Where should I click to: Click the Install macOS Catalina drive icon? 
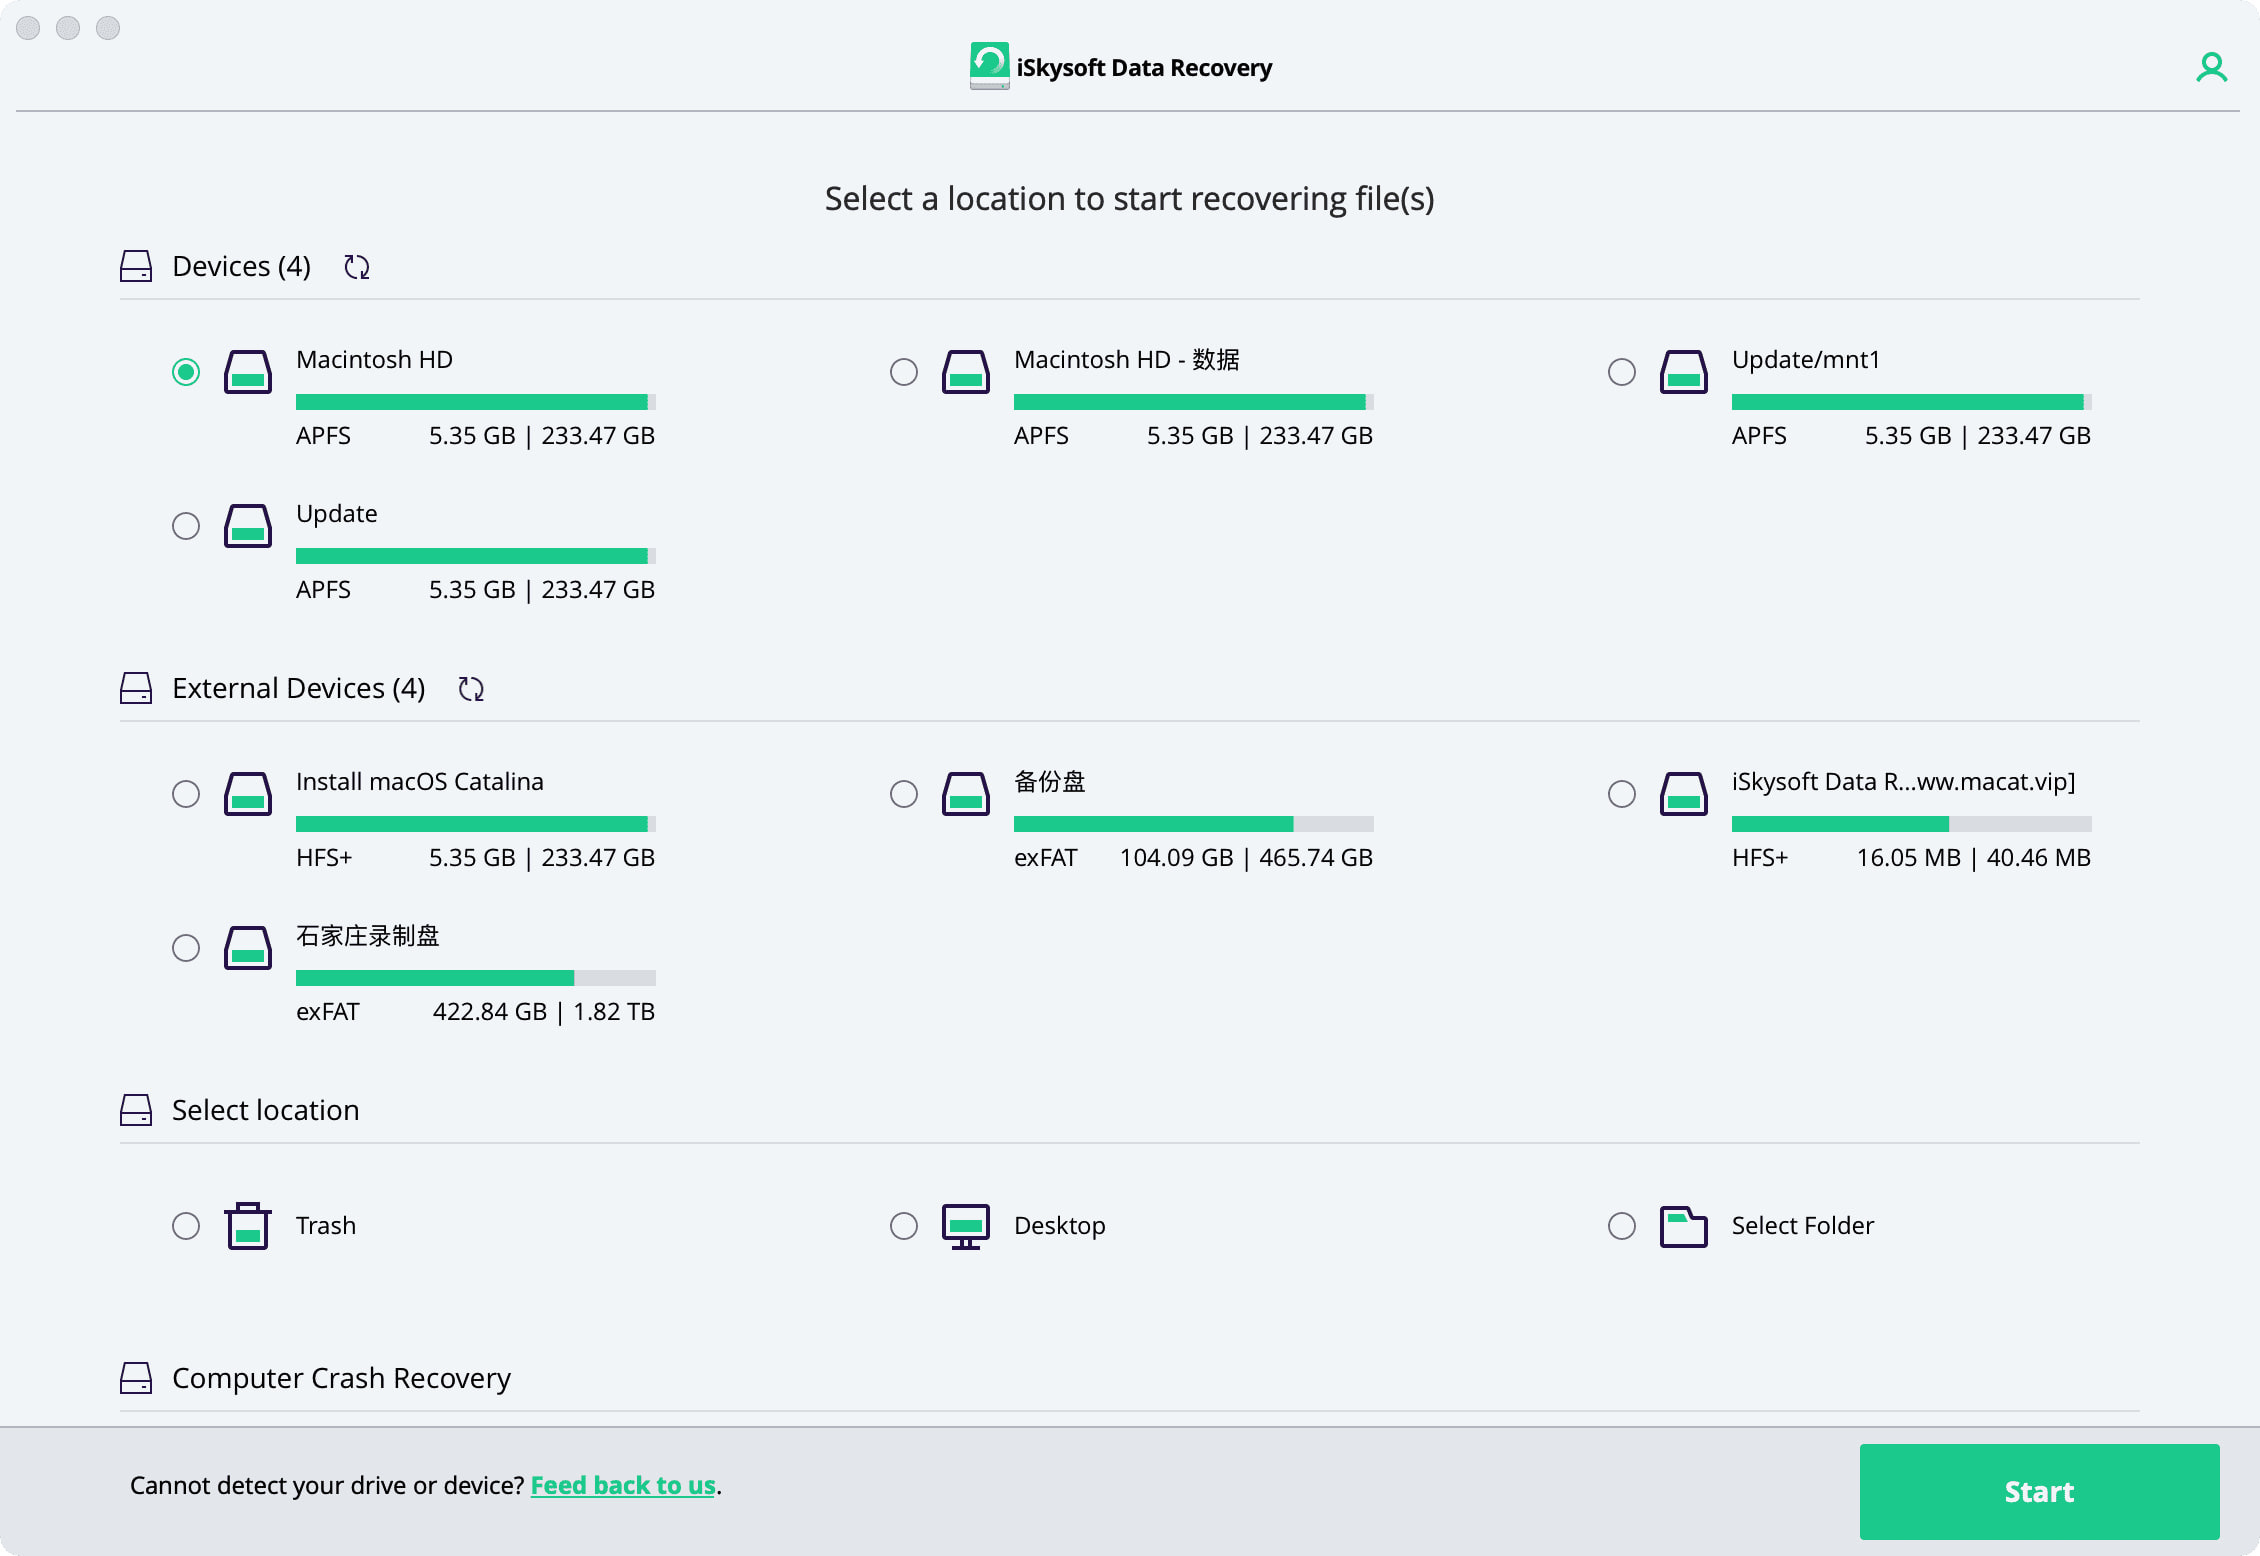coord(248,794)
